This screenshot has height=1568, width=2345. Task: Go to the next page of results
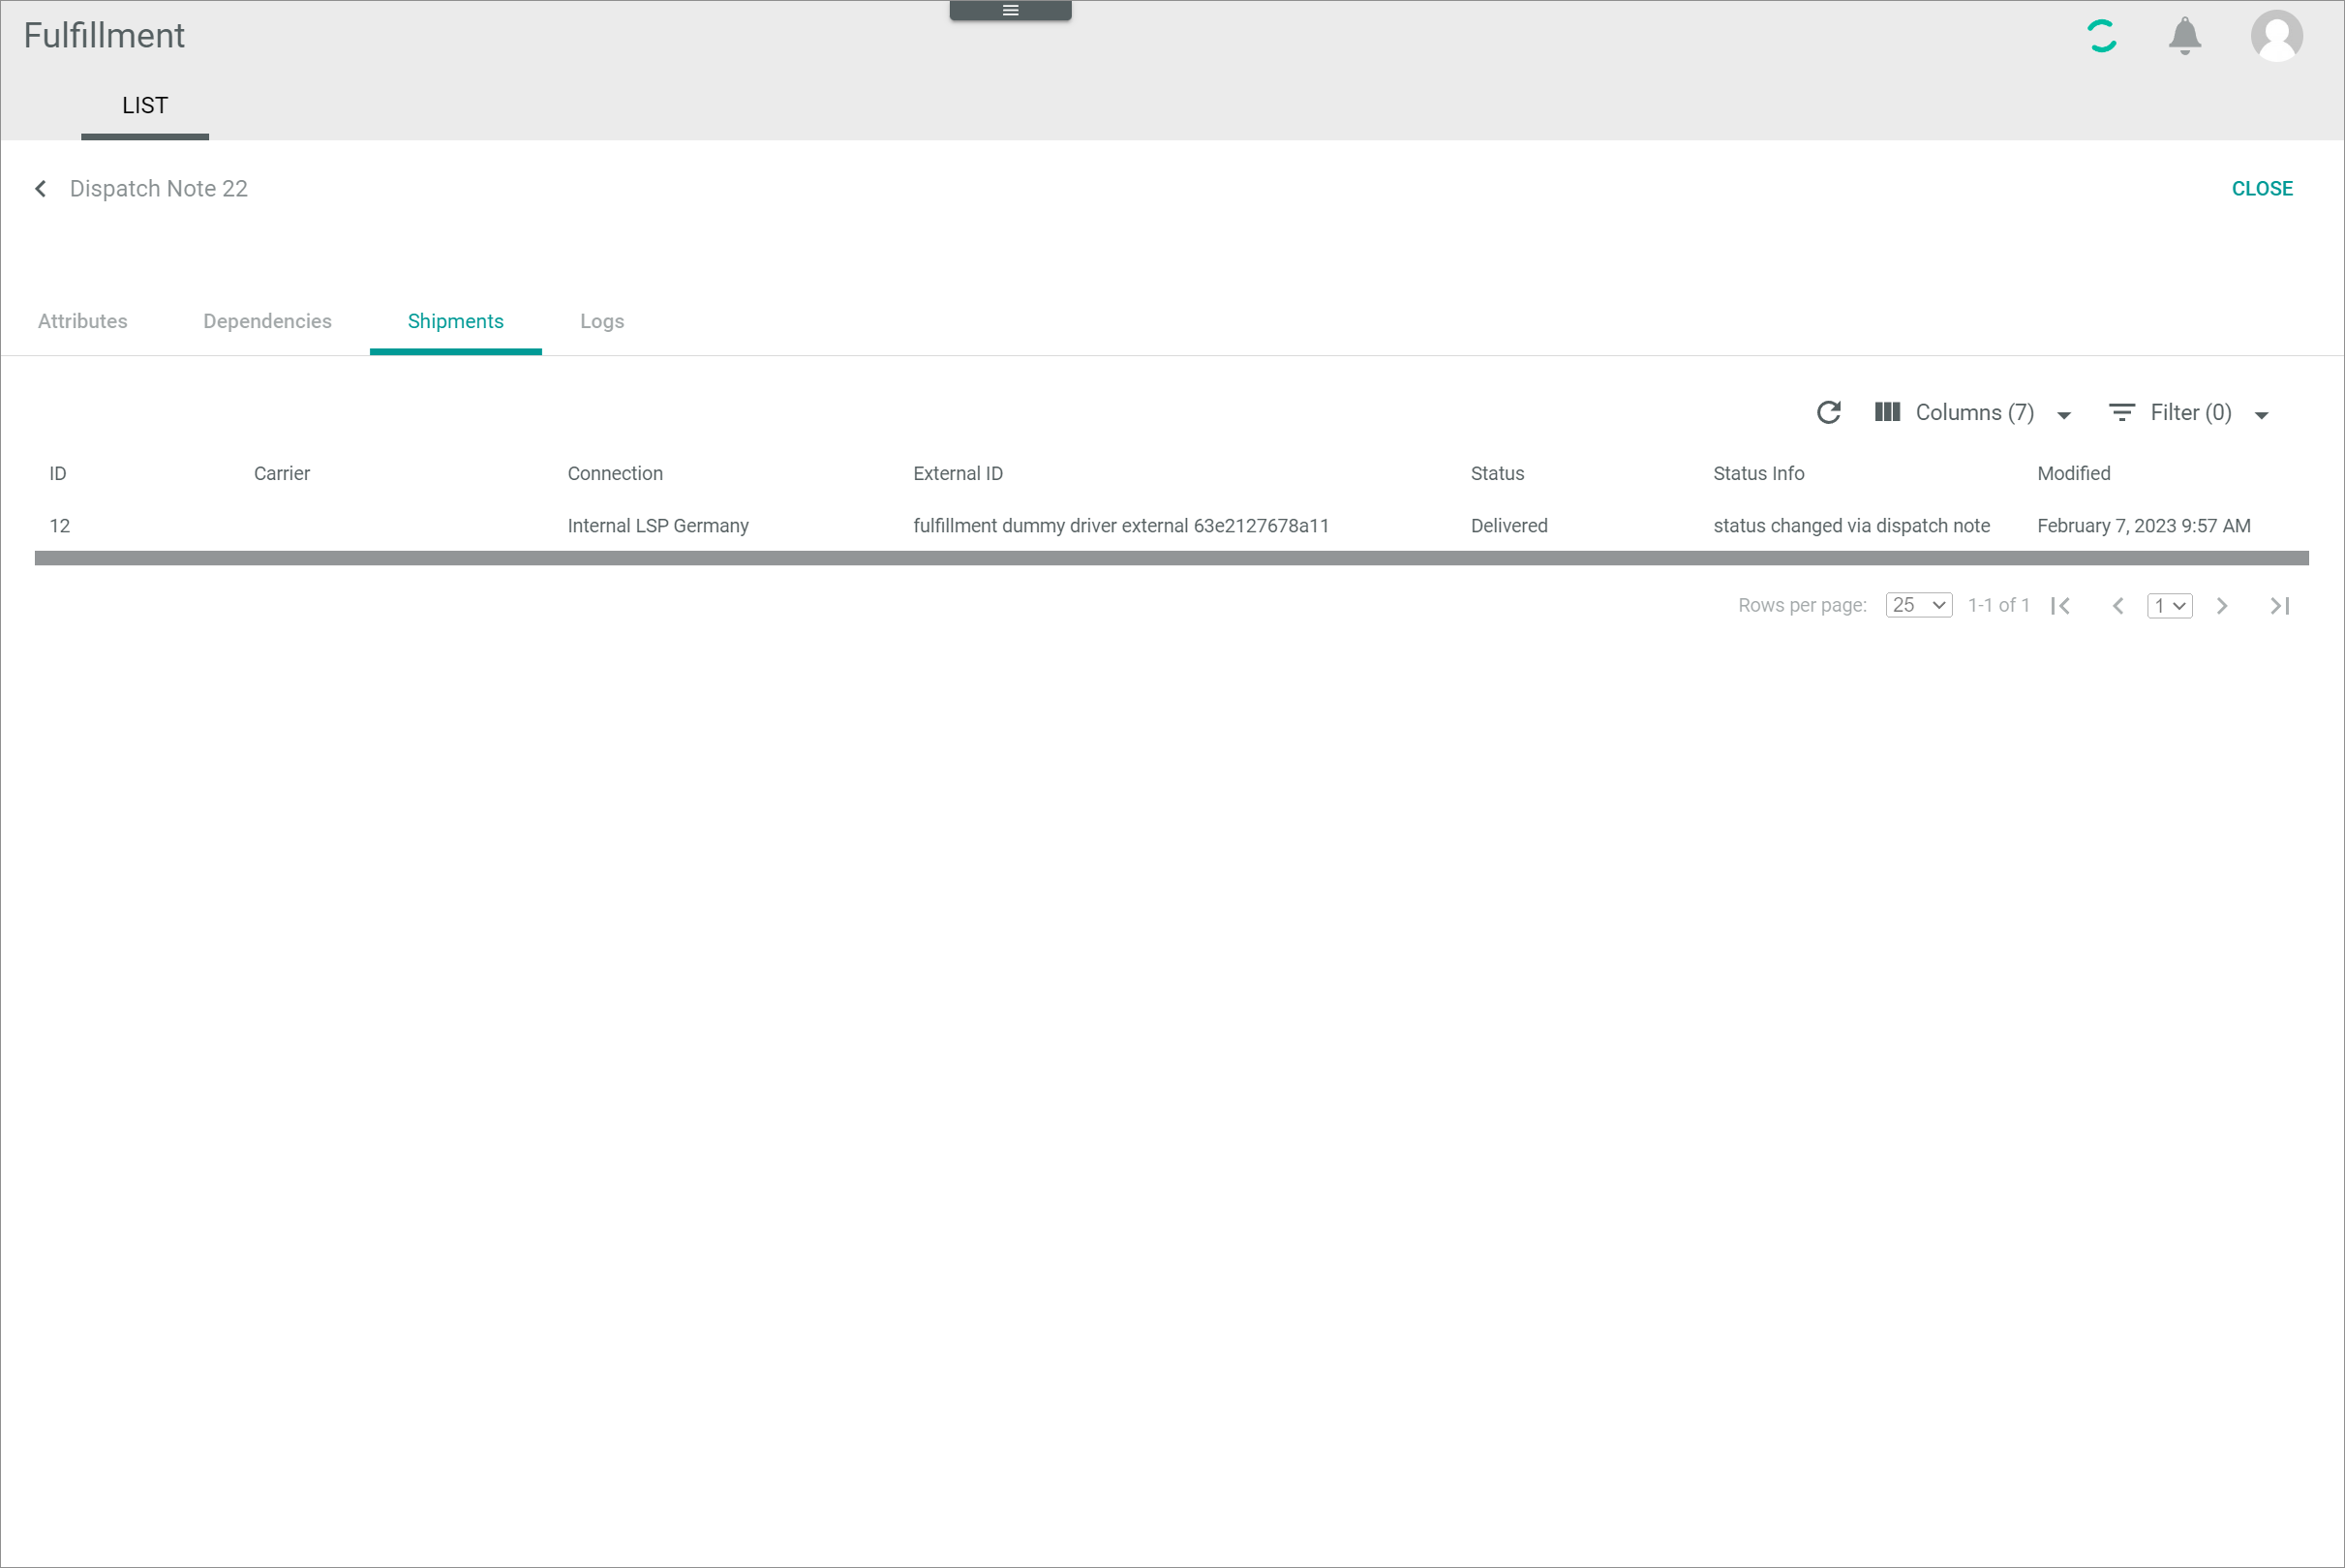coord(2222,606)
